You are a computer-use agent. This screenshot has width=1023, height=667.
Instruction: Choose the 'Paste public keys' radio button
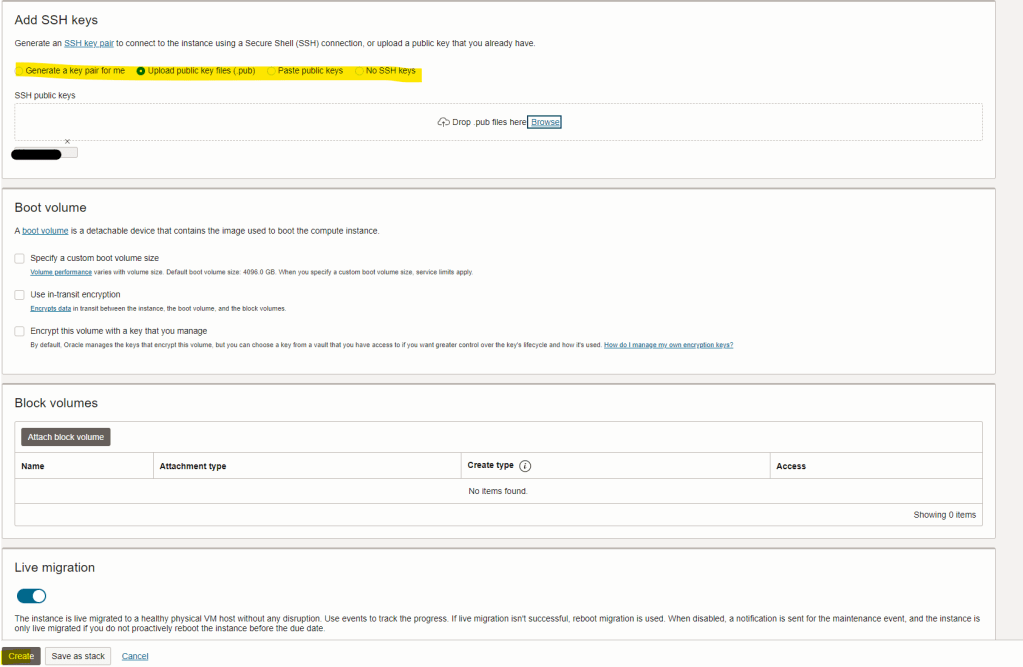[x=271, y=71]
